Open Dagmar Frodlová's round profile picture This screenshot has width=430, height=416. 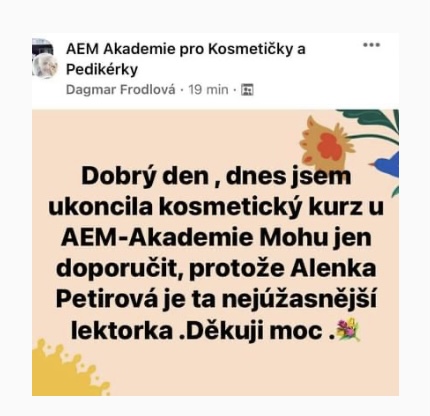[45, 66]
